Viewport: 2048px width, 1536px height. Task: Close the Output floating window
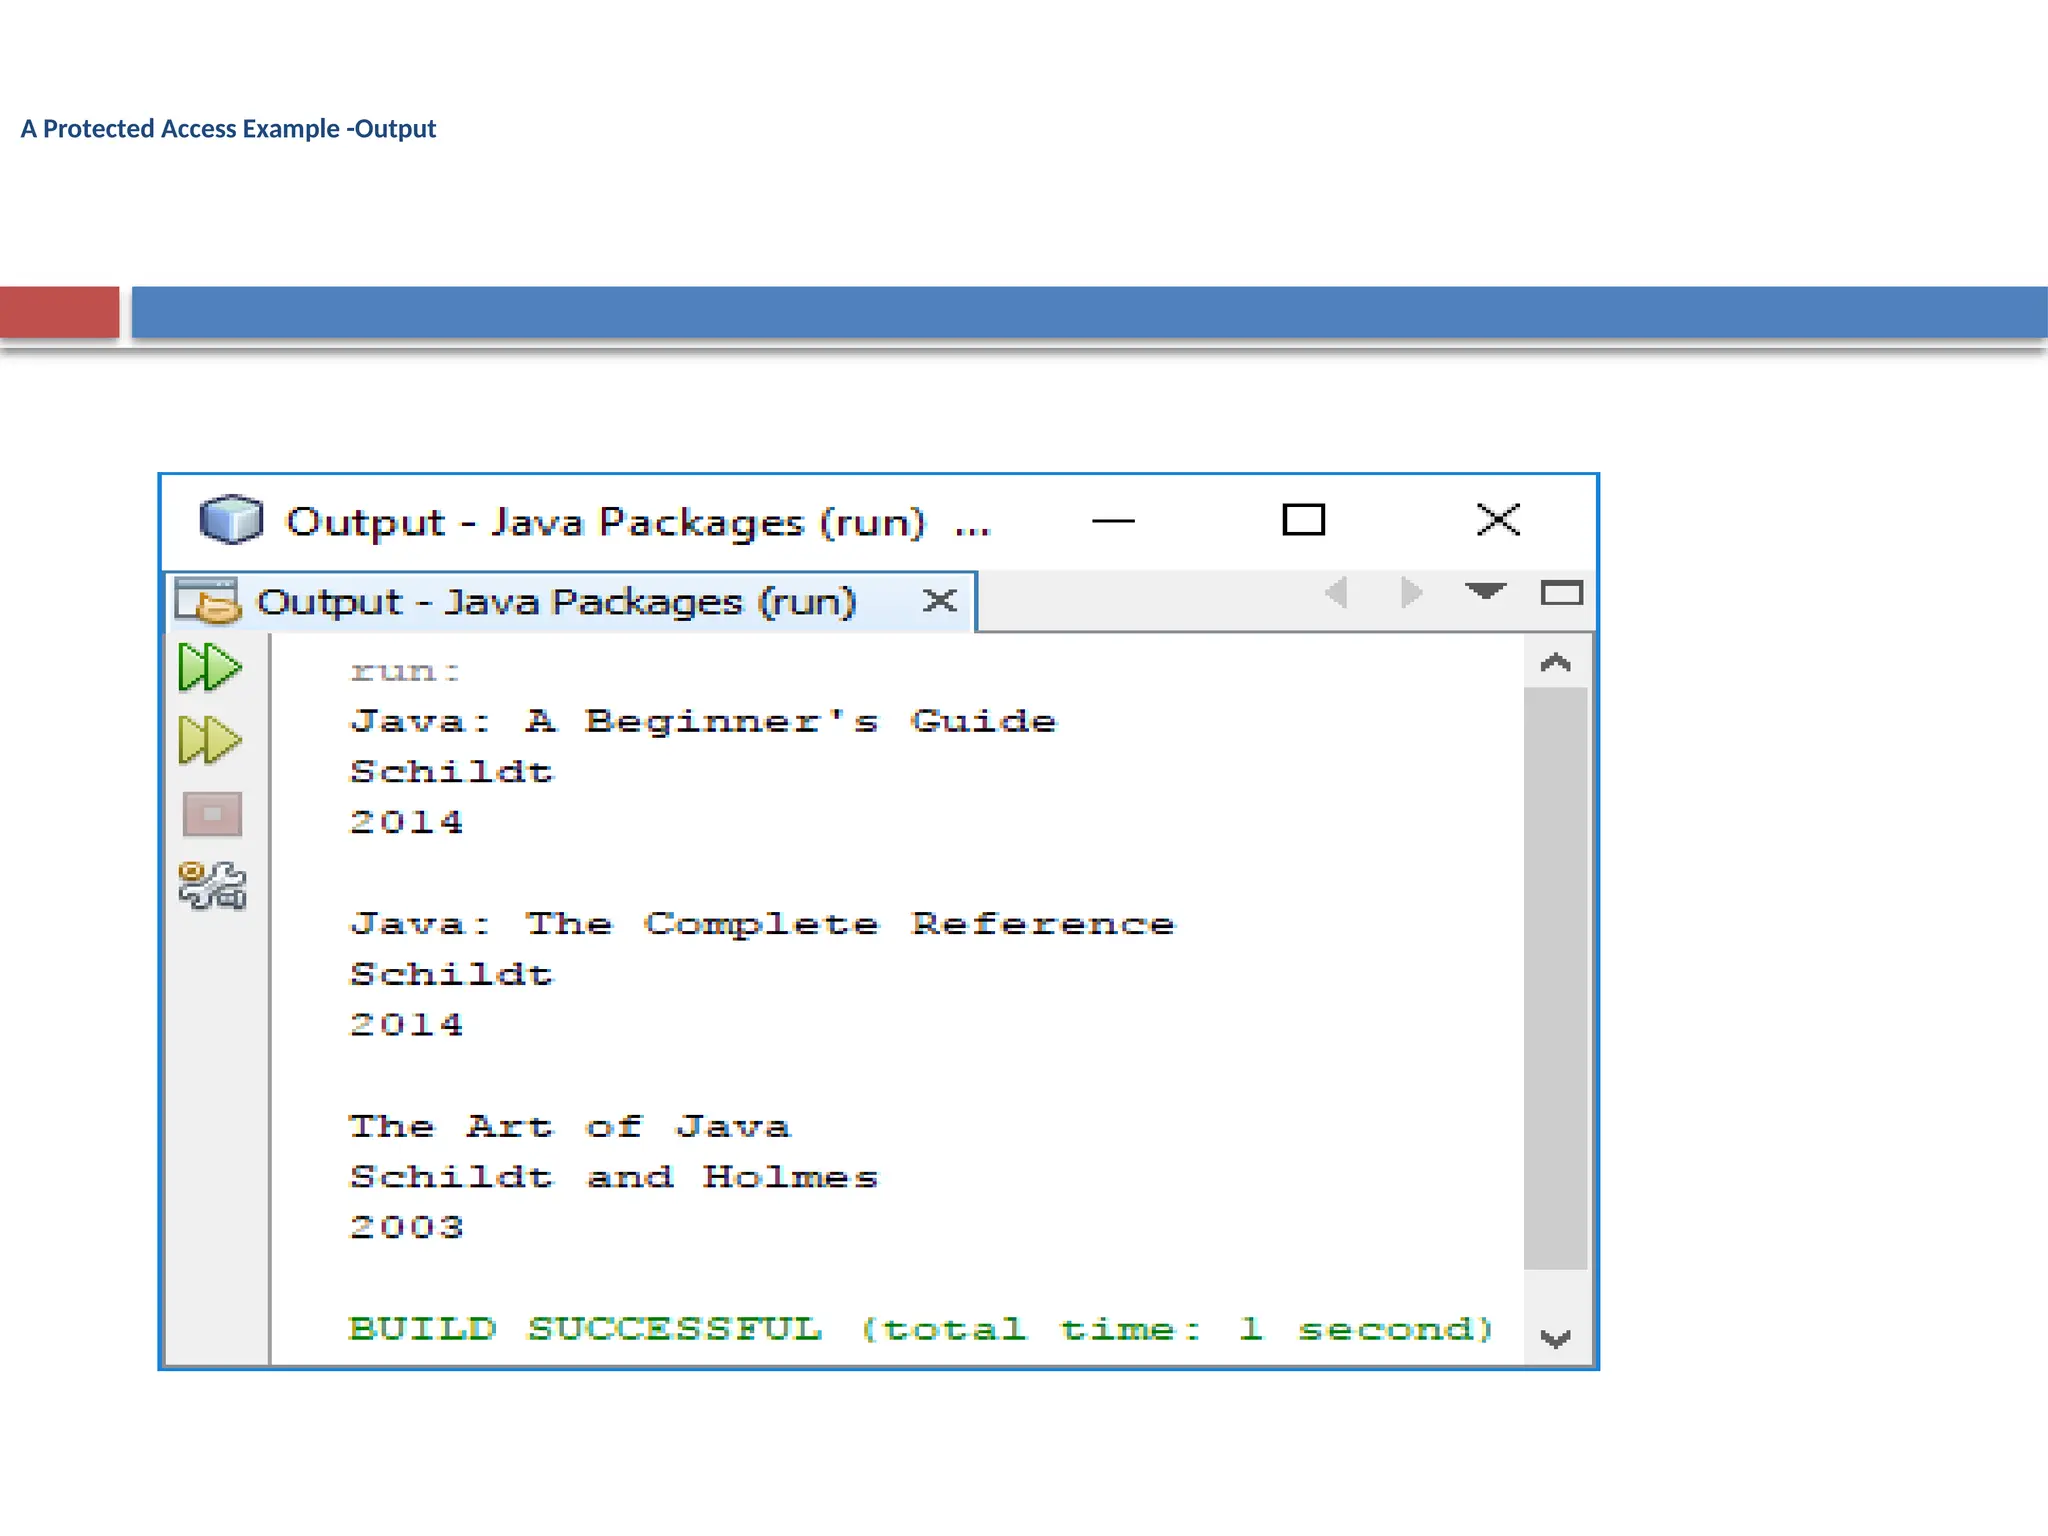1498,520
